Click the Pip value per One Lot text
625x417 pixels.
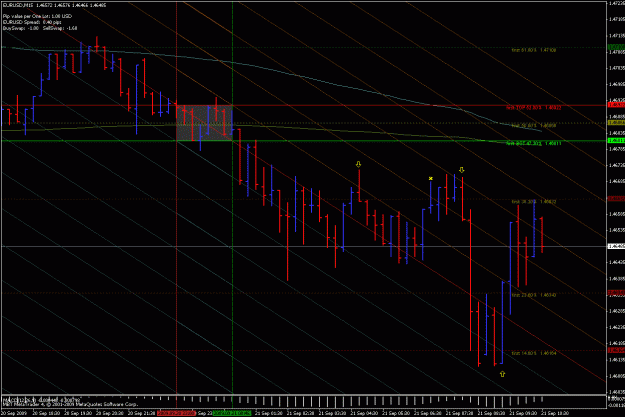tap(37, 16)
